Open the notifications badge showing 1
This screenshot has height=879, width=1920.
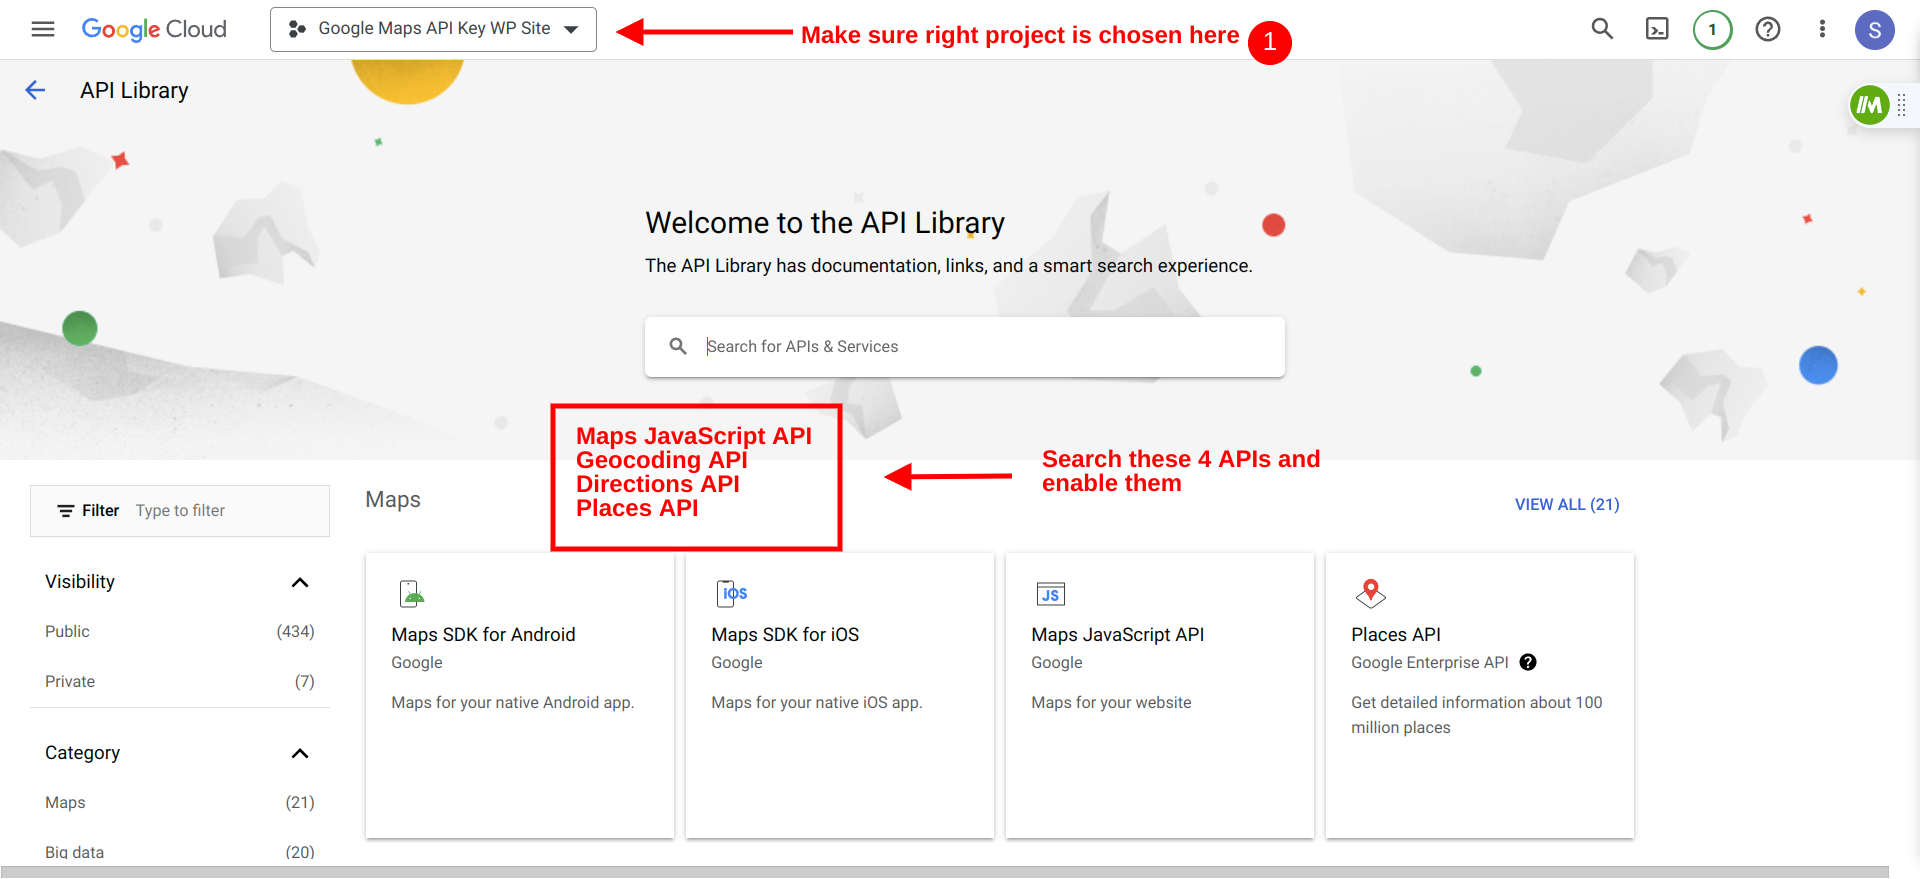pyautogui.click(x=1712, y=29)
